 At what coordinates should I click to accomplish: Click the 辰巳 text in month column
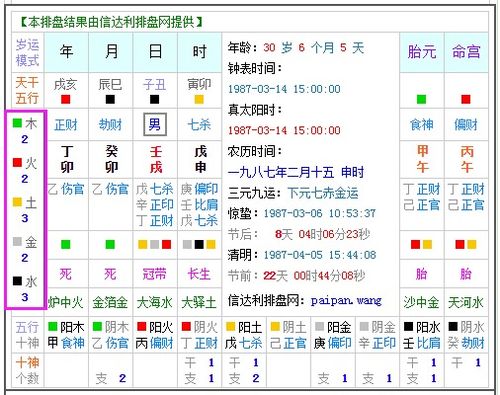coord(110,84)
